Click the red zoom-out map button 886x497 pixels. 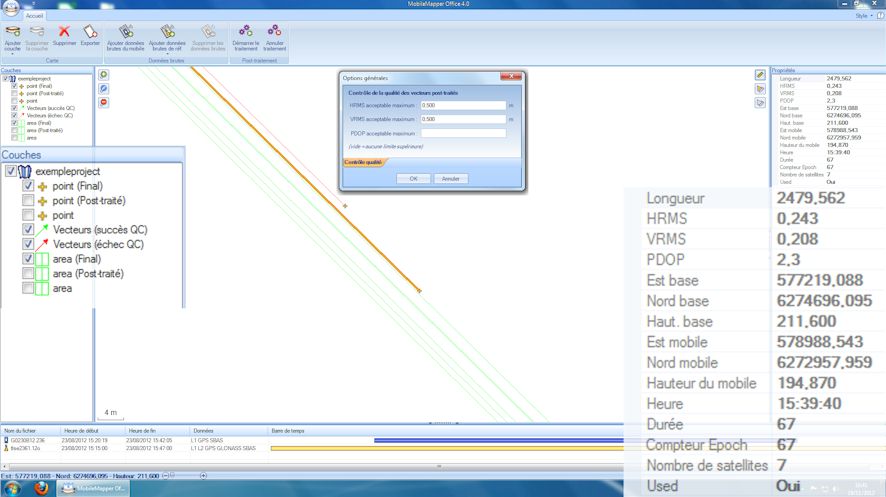coord(103,102)
